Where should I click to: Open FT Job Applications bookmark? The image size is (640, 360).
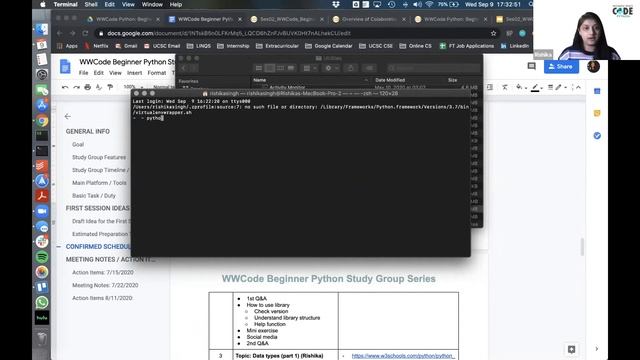click(467, 46)
